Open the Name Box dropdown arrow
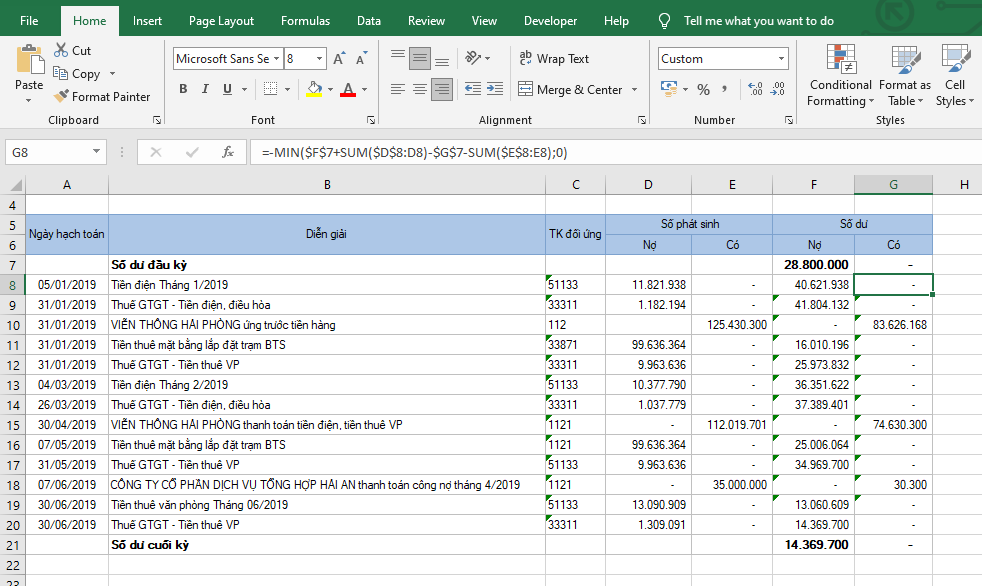Viewport: 982px width, 586px height. [x=97, y=152]
